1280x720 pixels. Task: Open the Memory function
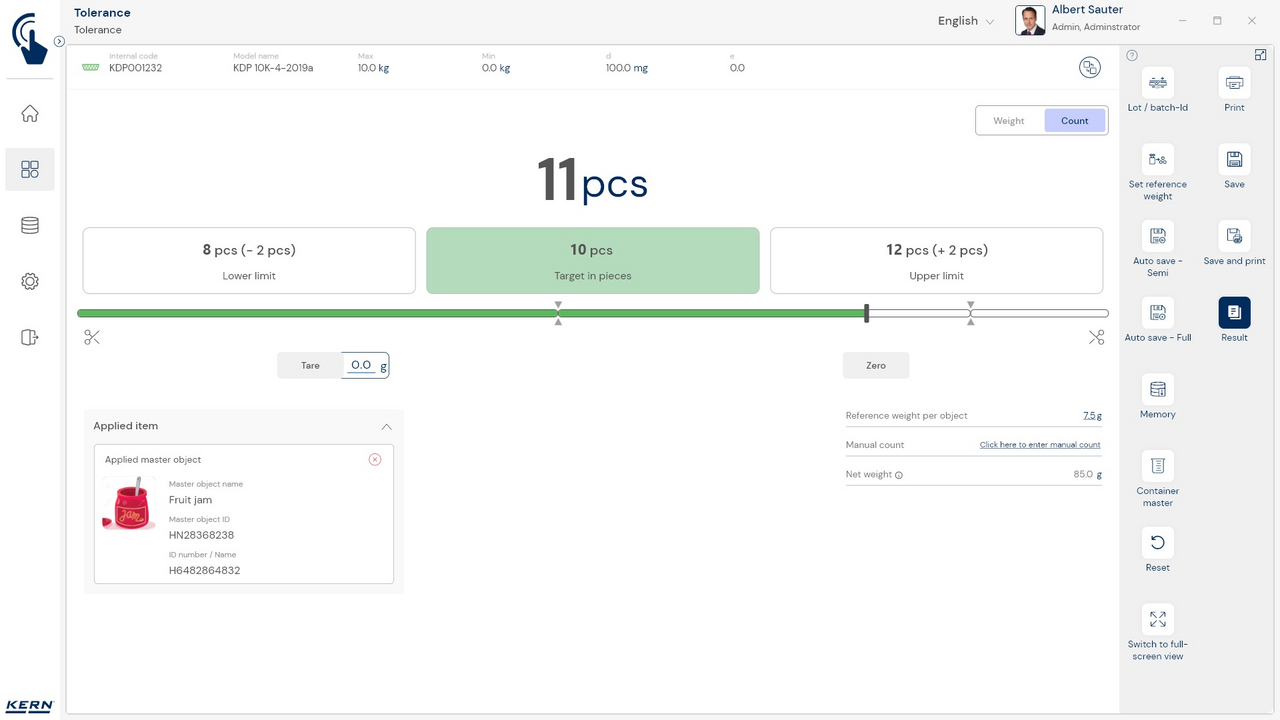click(x=1157, y=390)
